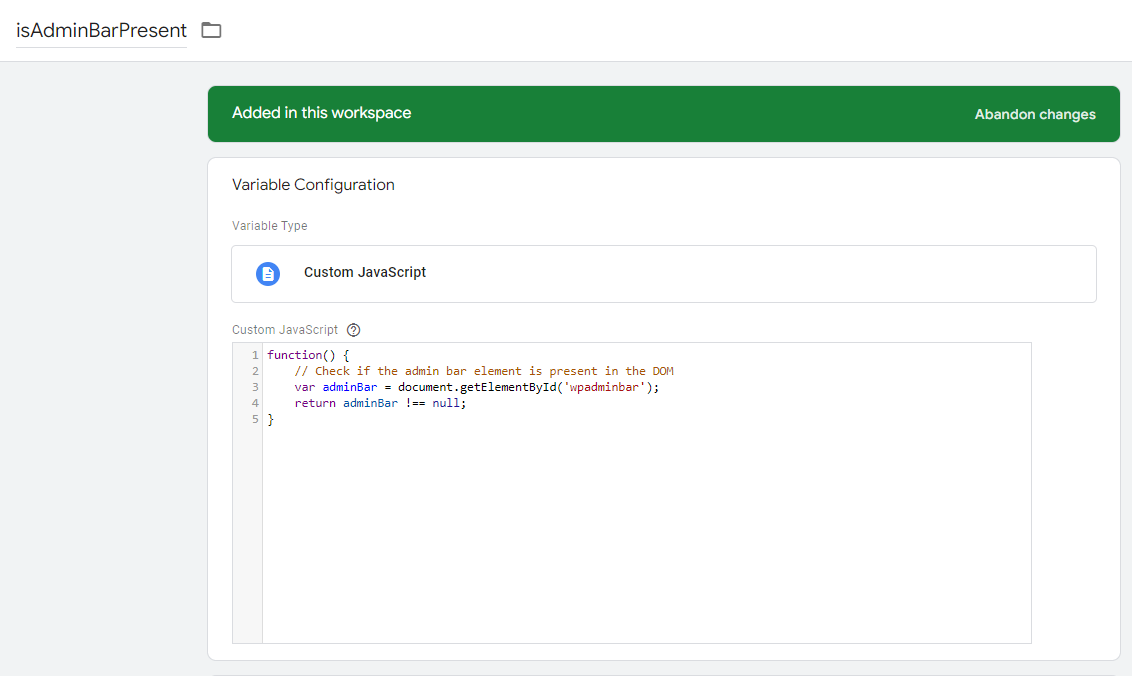Screen dimensions: 1132x676
Task: Place cursor on the return adminBar line
Action: (x=380, y=403)
